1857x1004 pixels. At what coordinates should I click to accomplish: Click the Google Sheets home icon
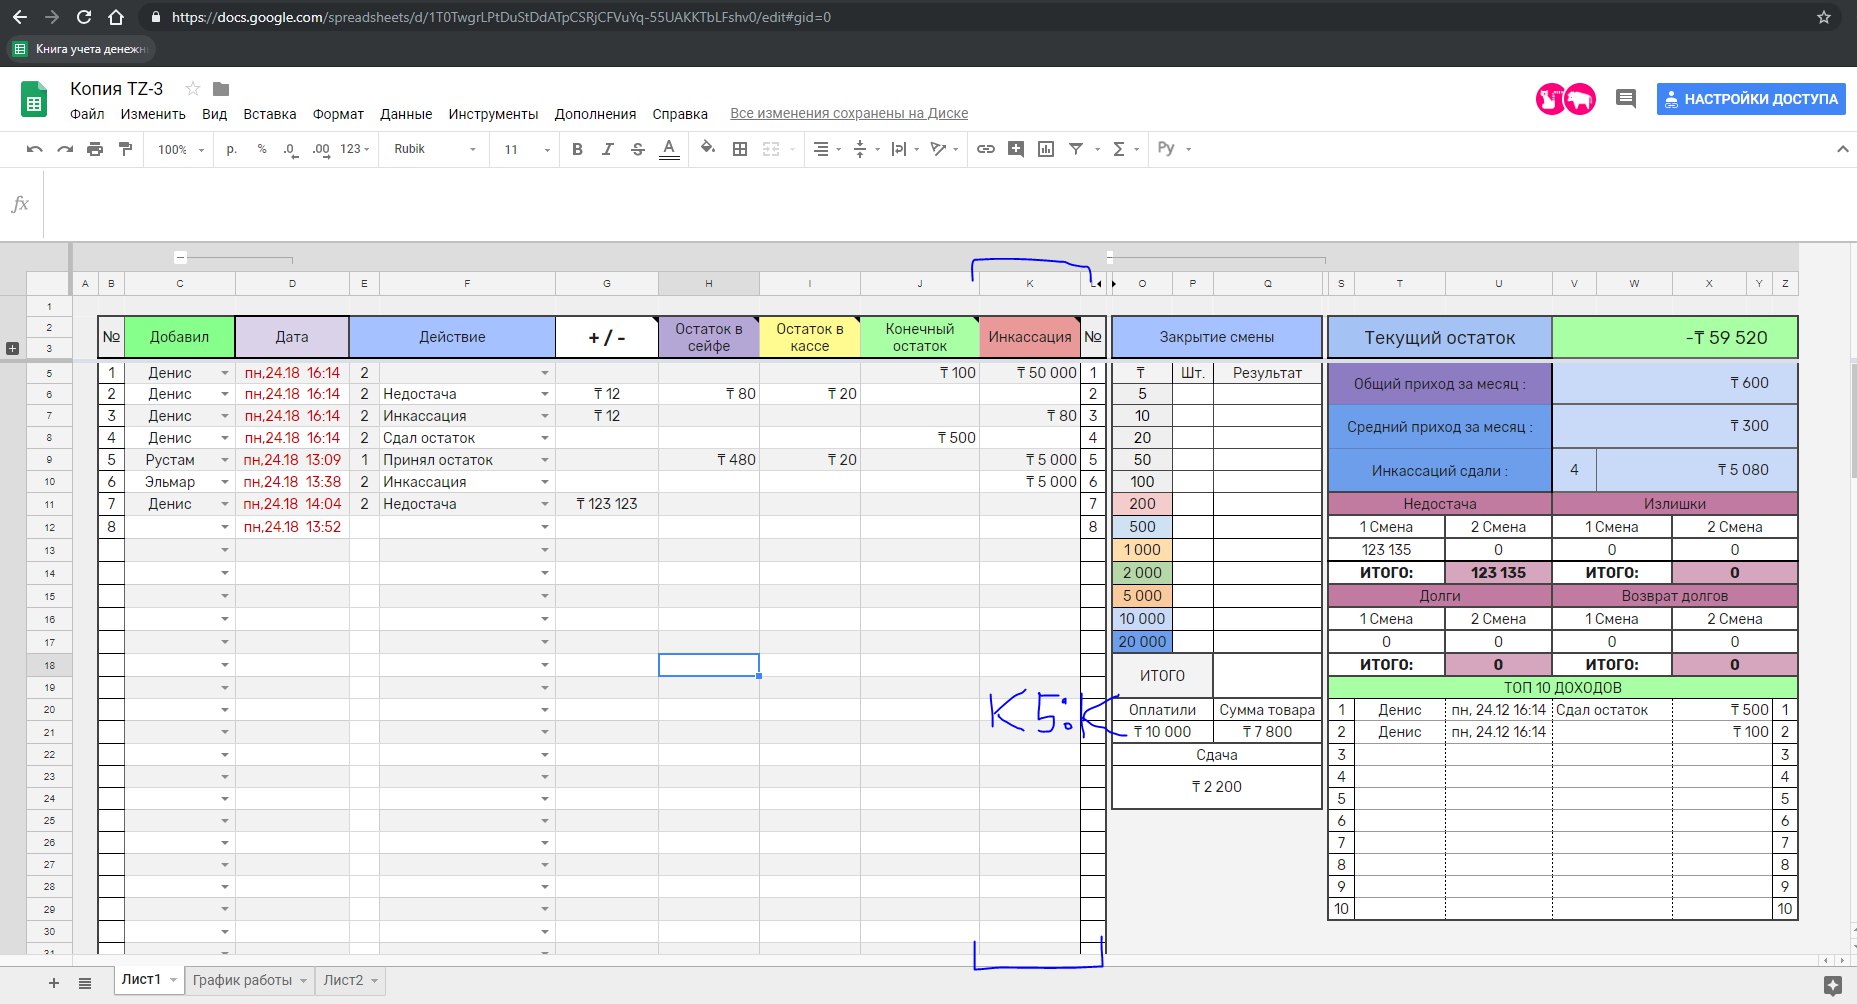(x=34, y=100)
